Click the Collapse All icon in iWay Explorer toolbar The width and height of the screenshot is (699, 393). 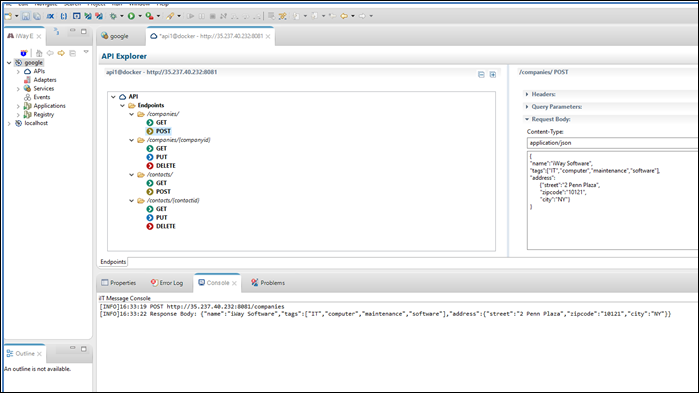coord(72,53)
